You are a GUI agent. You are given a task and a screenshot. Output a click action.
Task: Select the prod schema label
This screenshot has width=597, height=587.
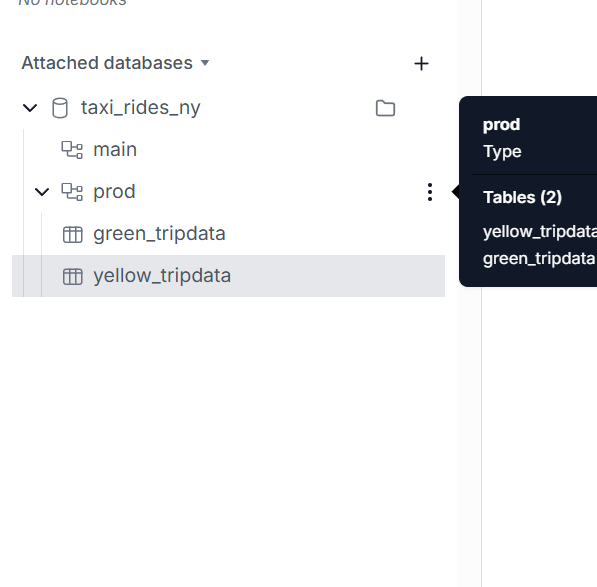click(x=114, y=192)
